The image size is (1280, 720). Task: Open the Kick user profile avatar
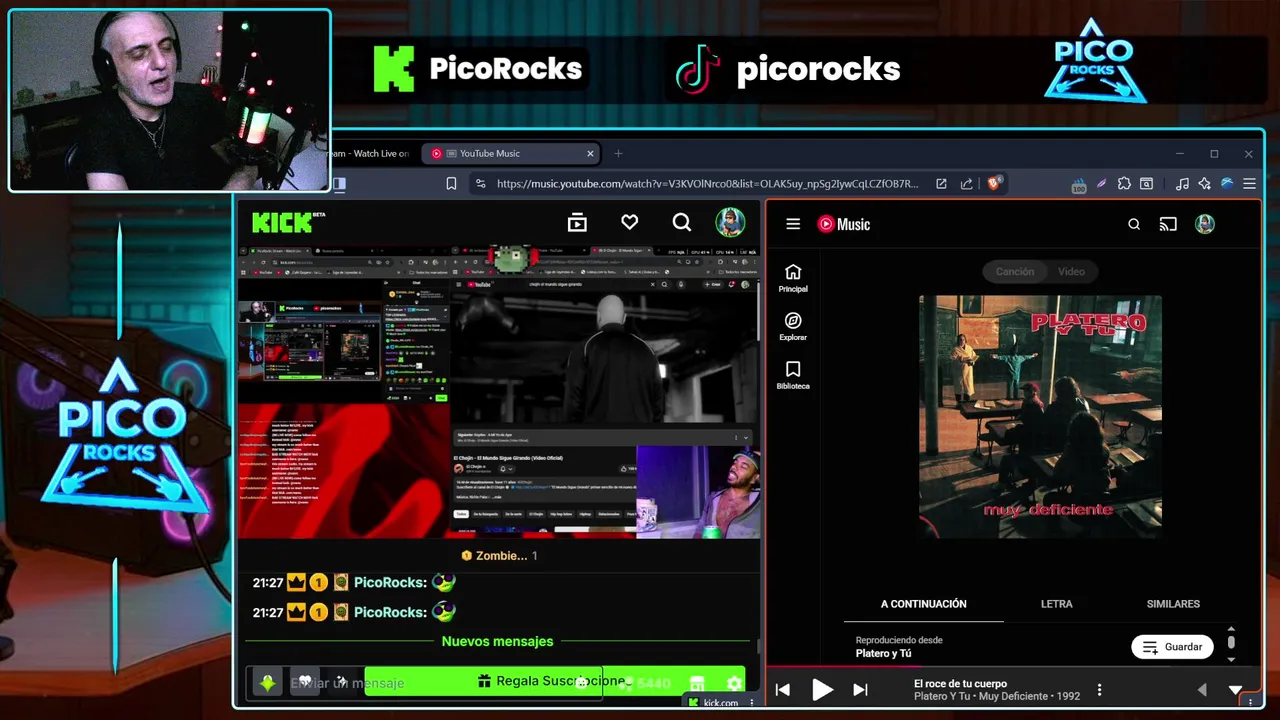click(x=730, y=222)
